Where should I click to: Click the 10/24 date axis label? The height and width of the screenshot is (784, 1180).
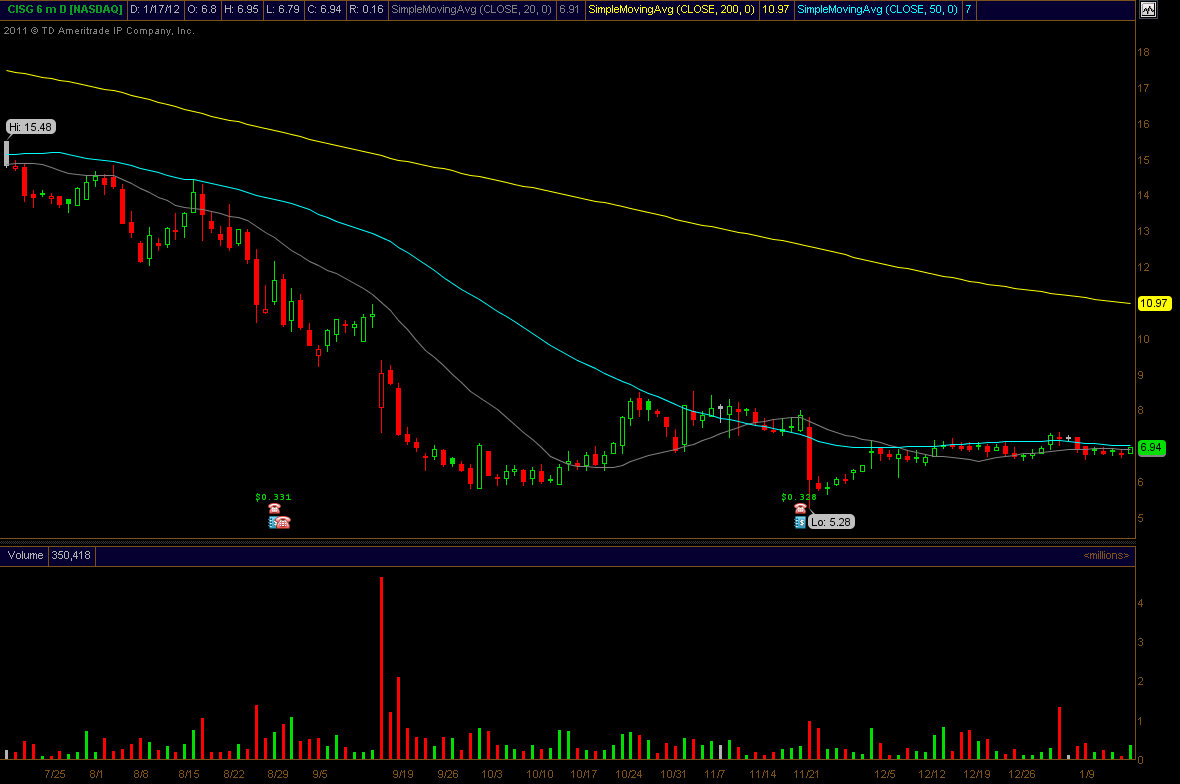pos(628,774)
